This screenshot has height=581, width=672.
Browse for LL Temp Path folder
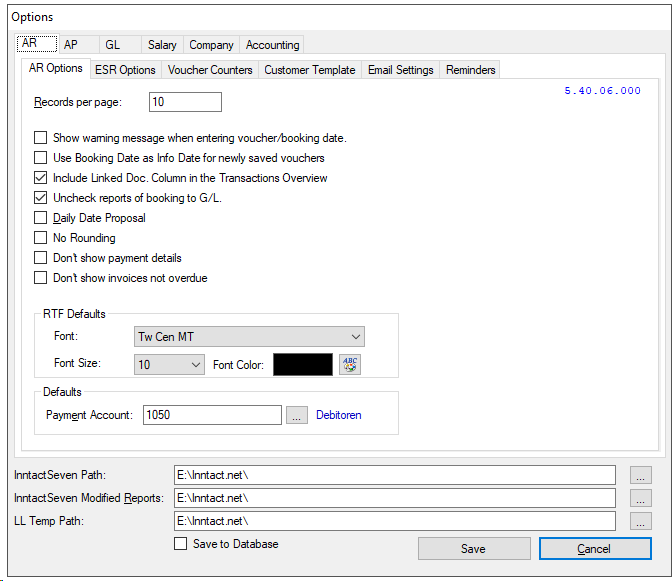coord(641,521)
